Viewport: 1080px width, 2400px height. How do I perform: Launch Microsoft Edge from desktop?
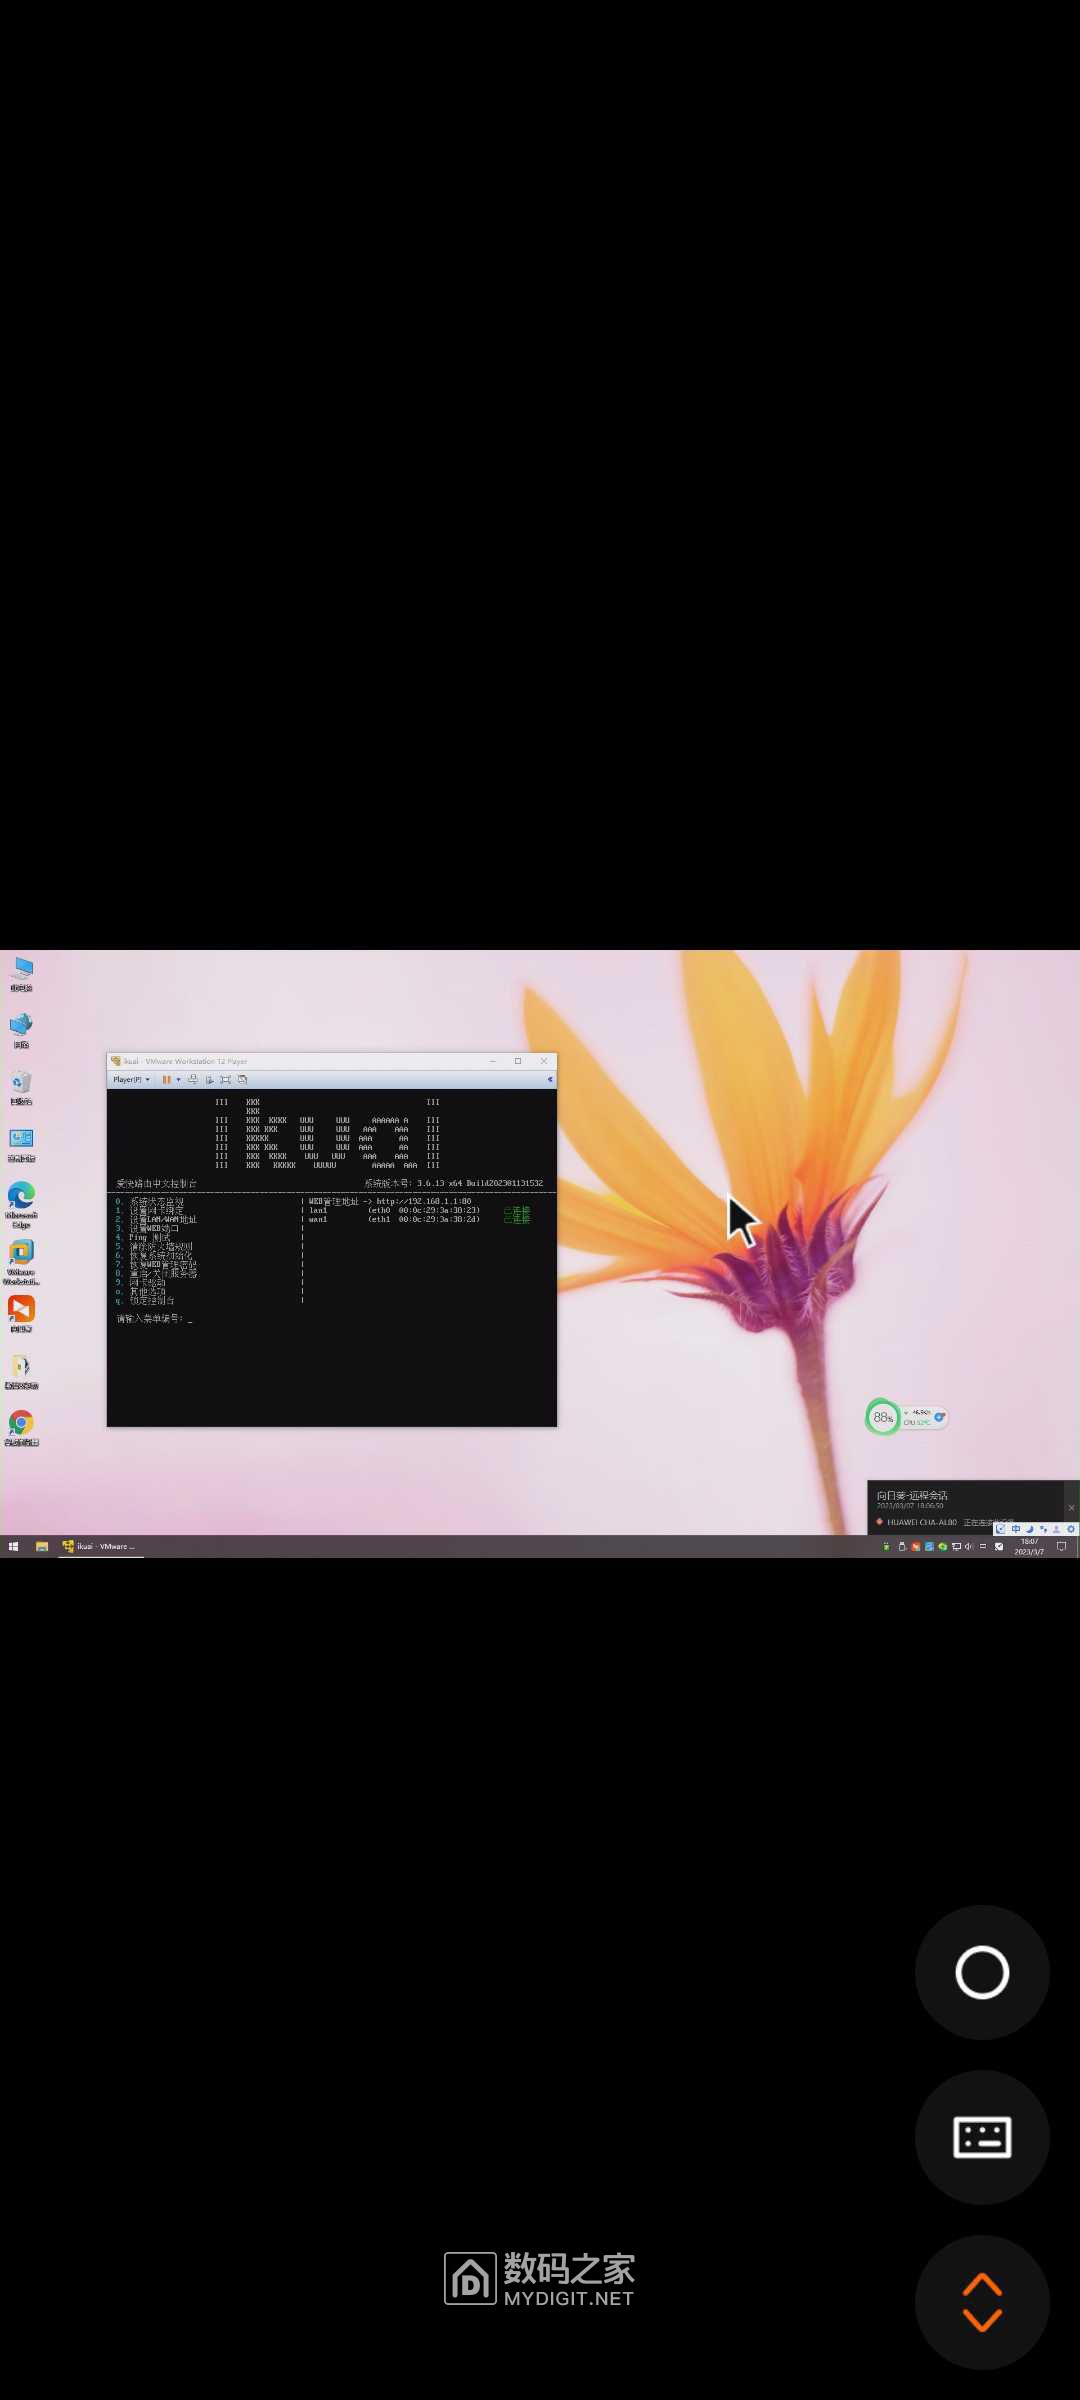pos(21,1204)
